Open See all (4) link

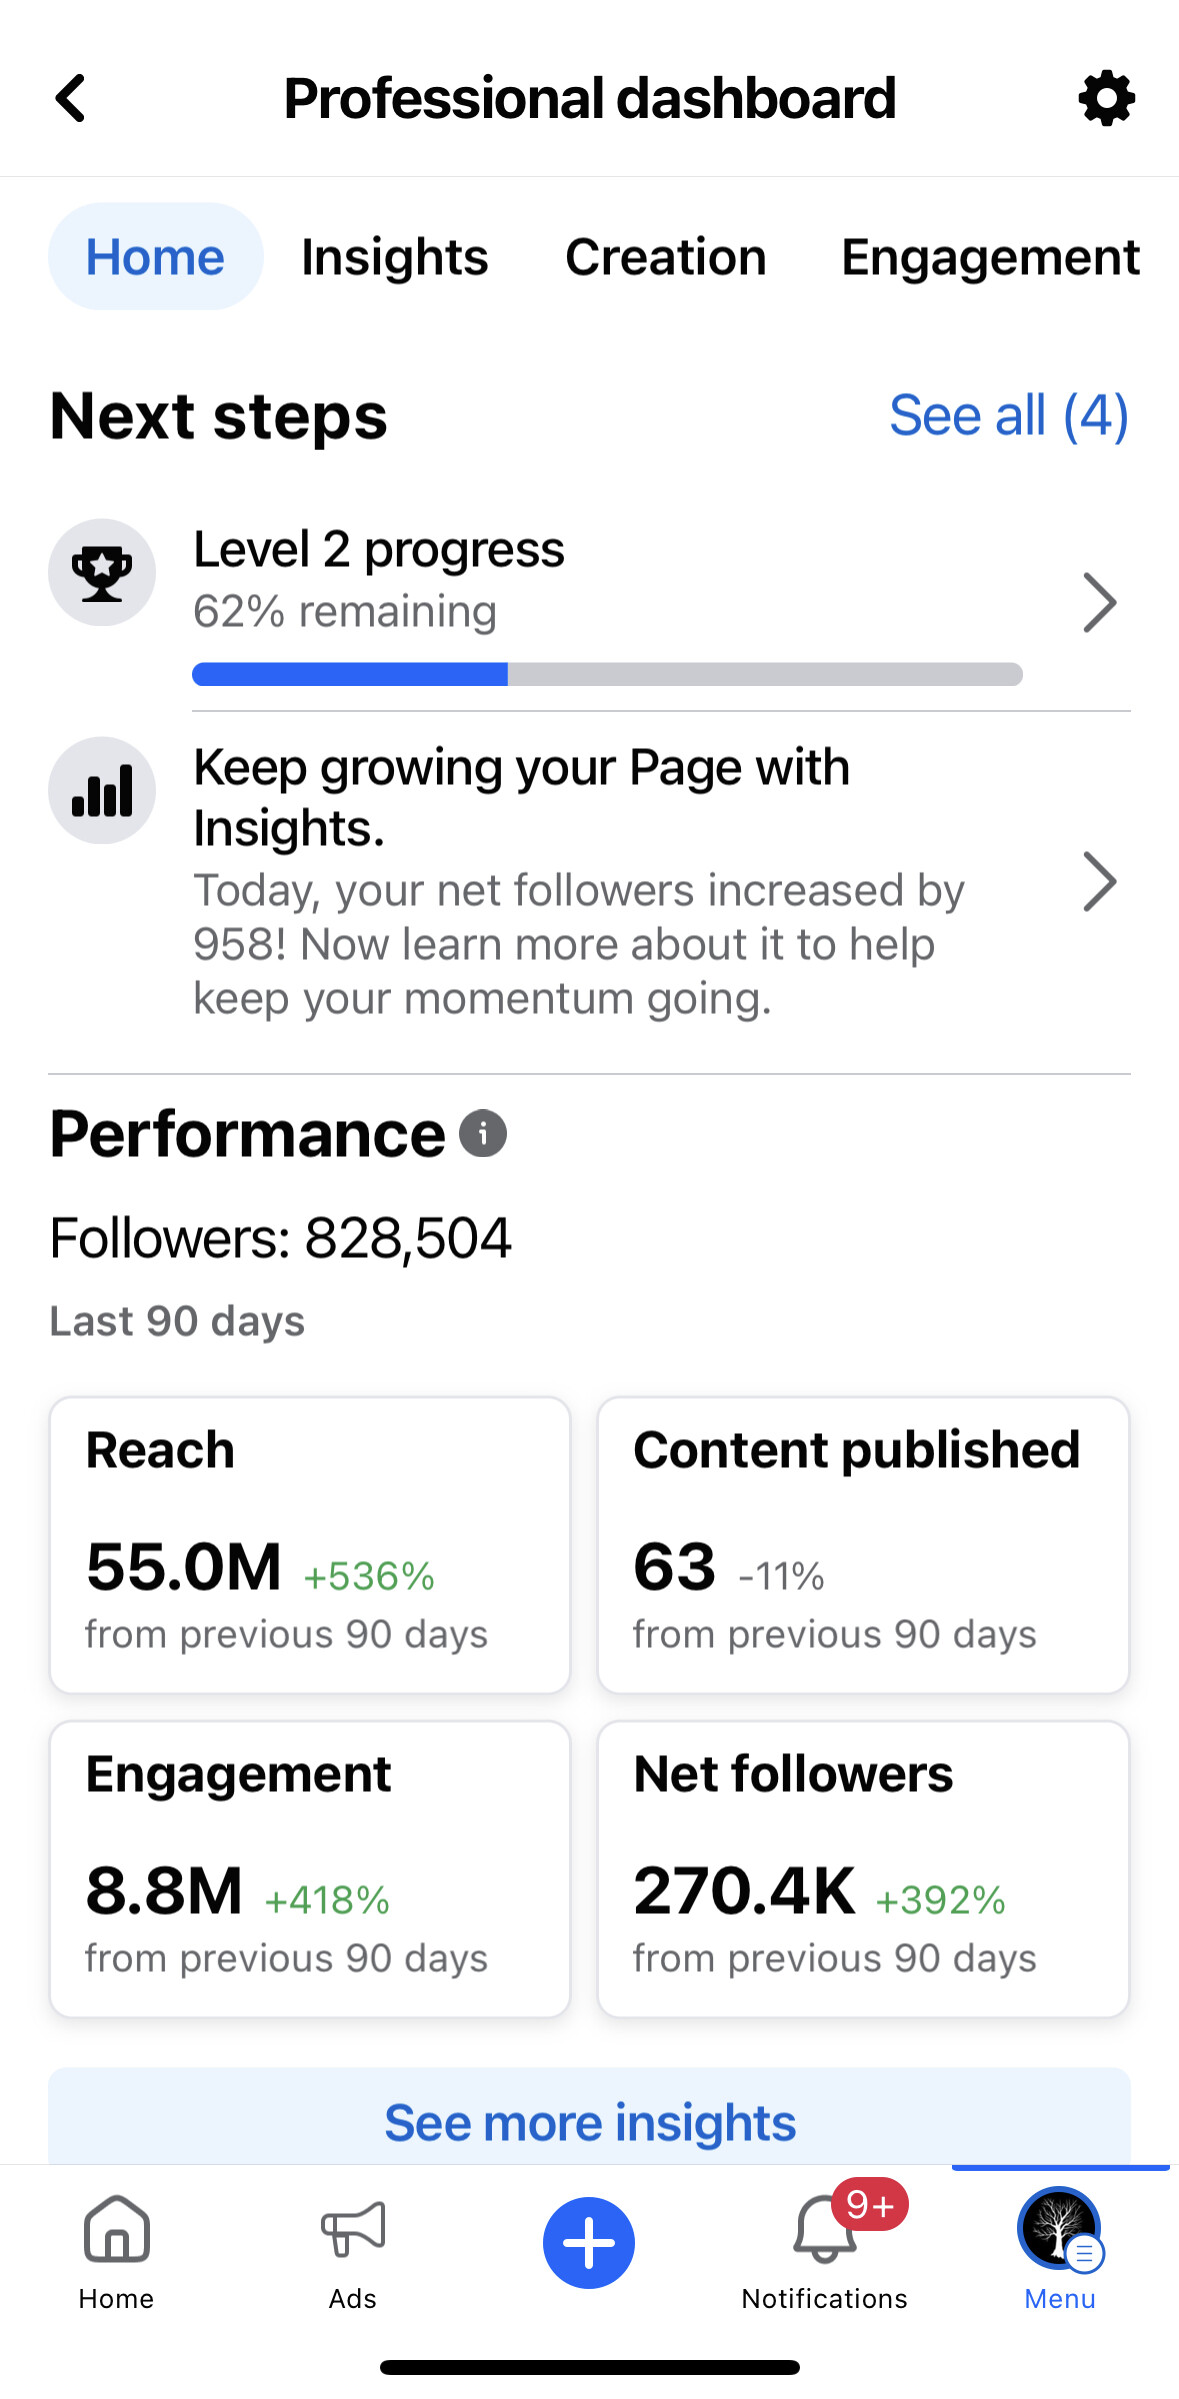tap(1008, 415)
